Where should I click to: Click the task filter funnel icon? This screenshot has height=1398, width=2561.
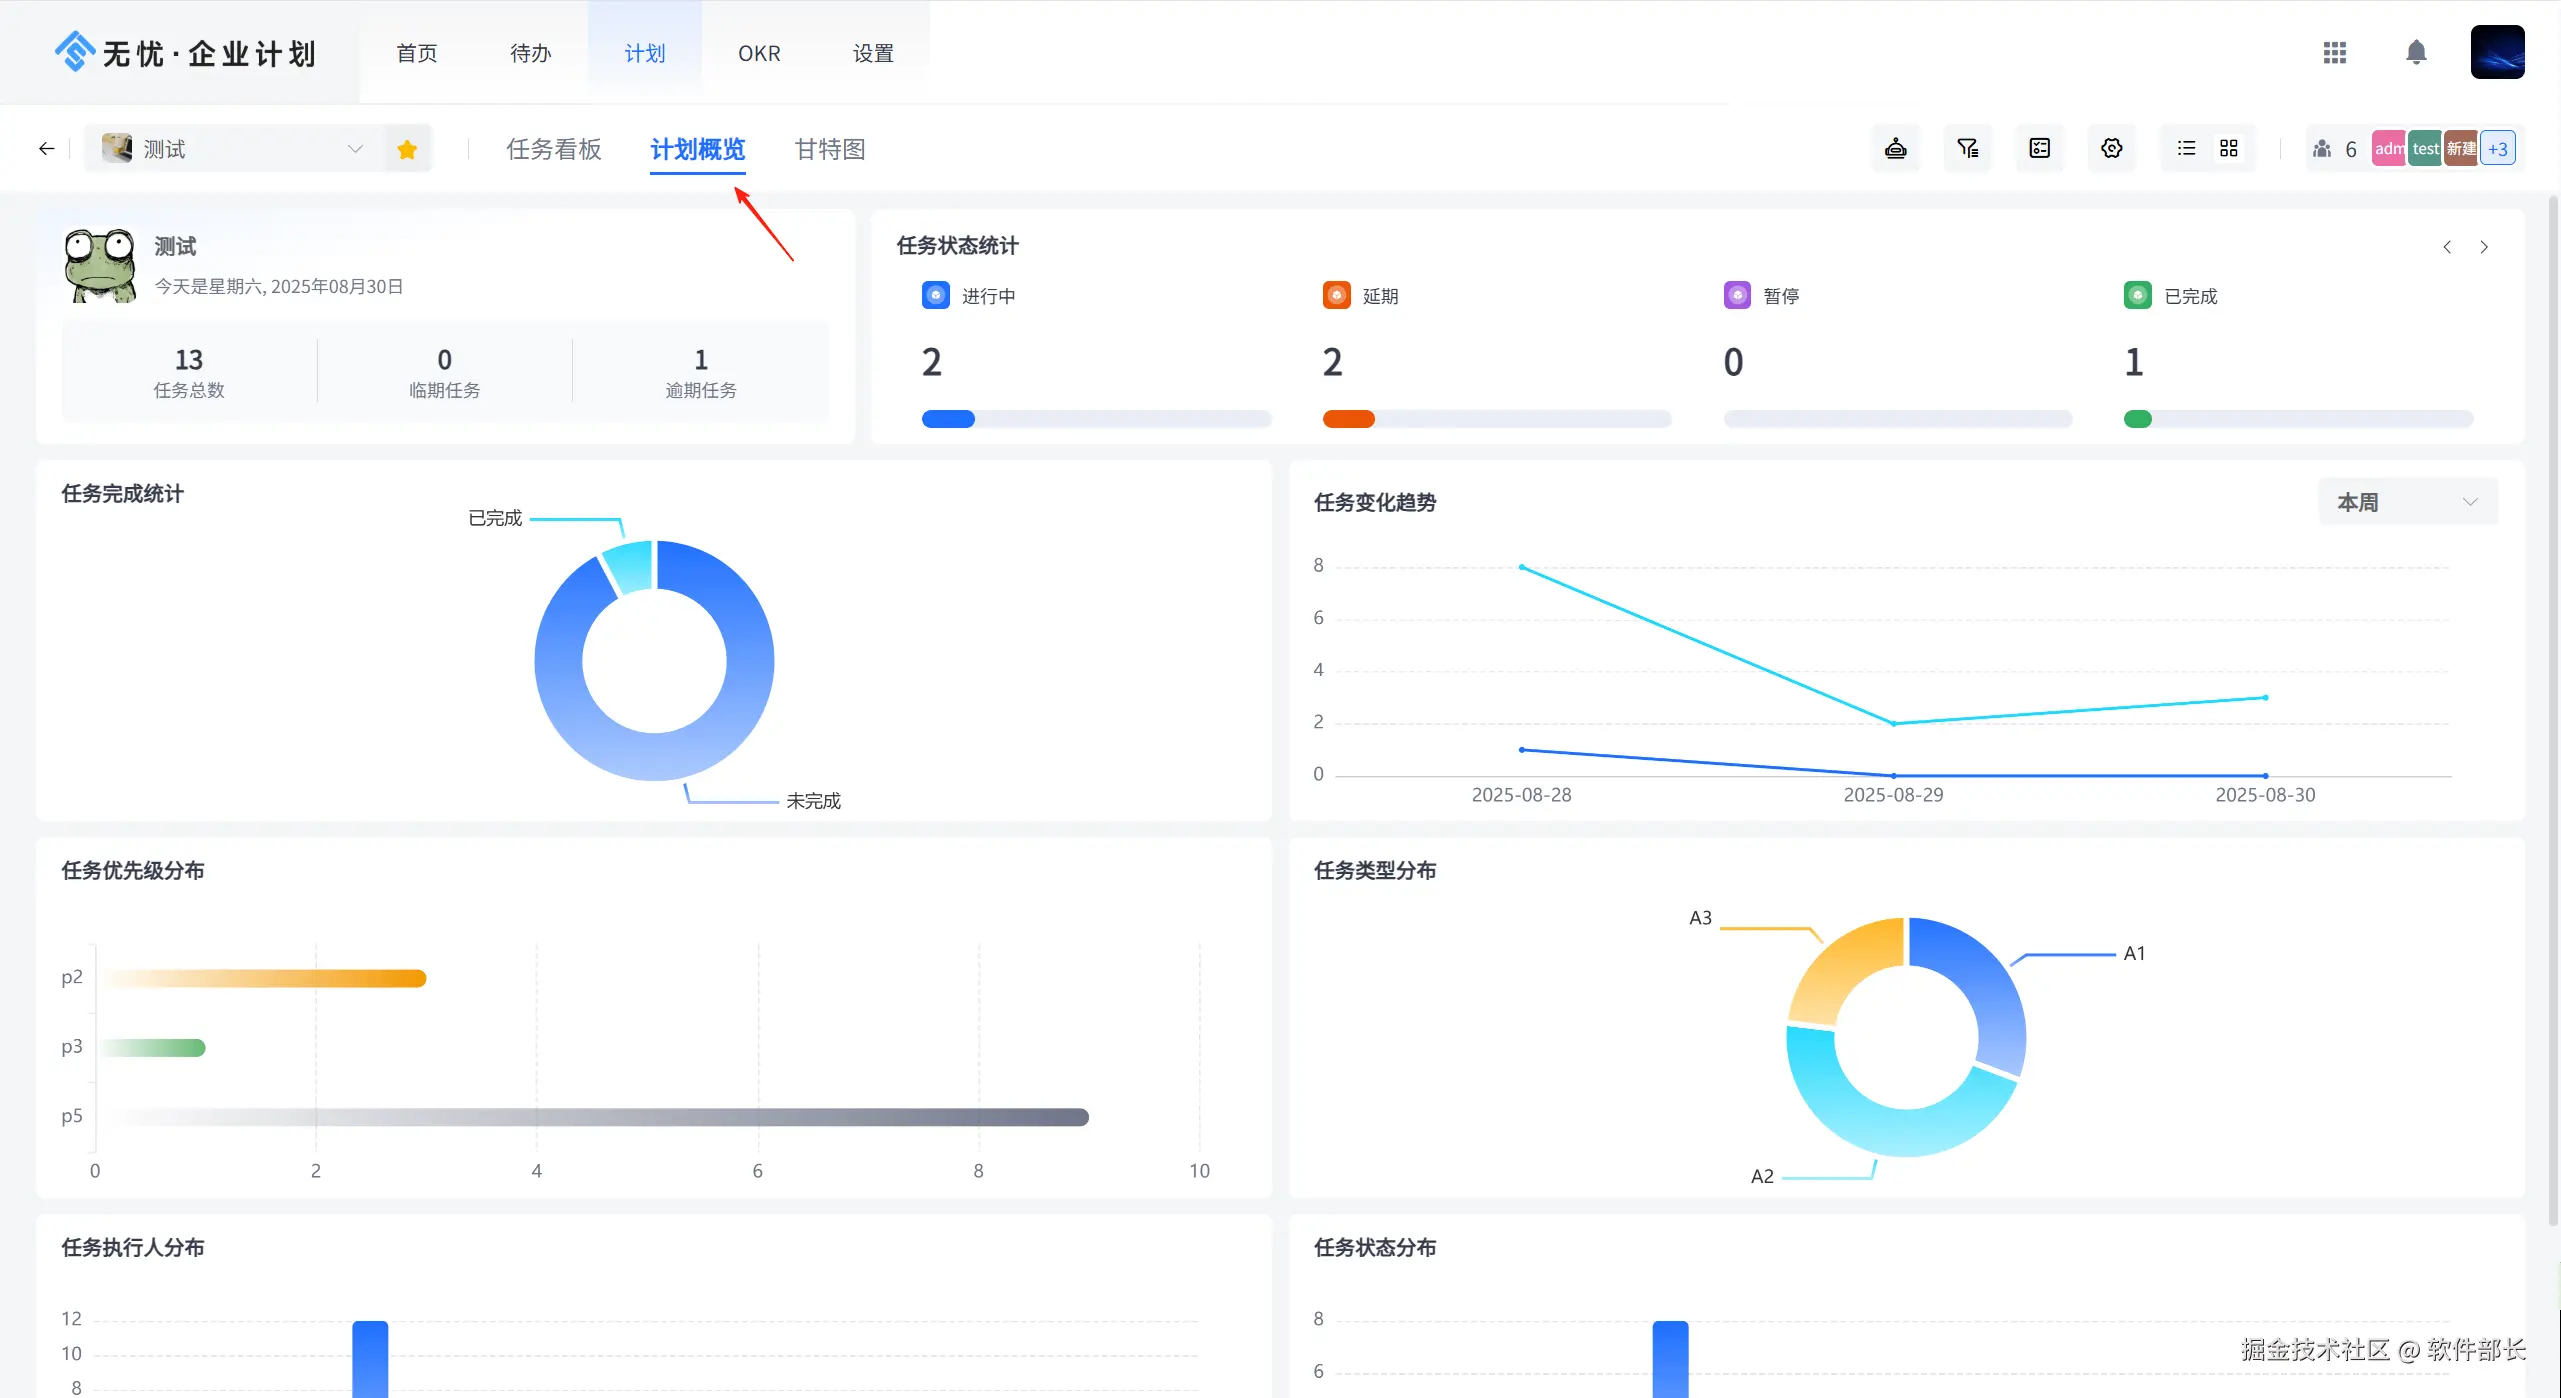click(x=1967, y=149)
